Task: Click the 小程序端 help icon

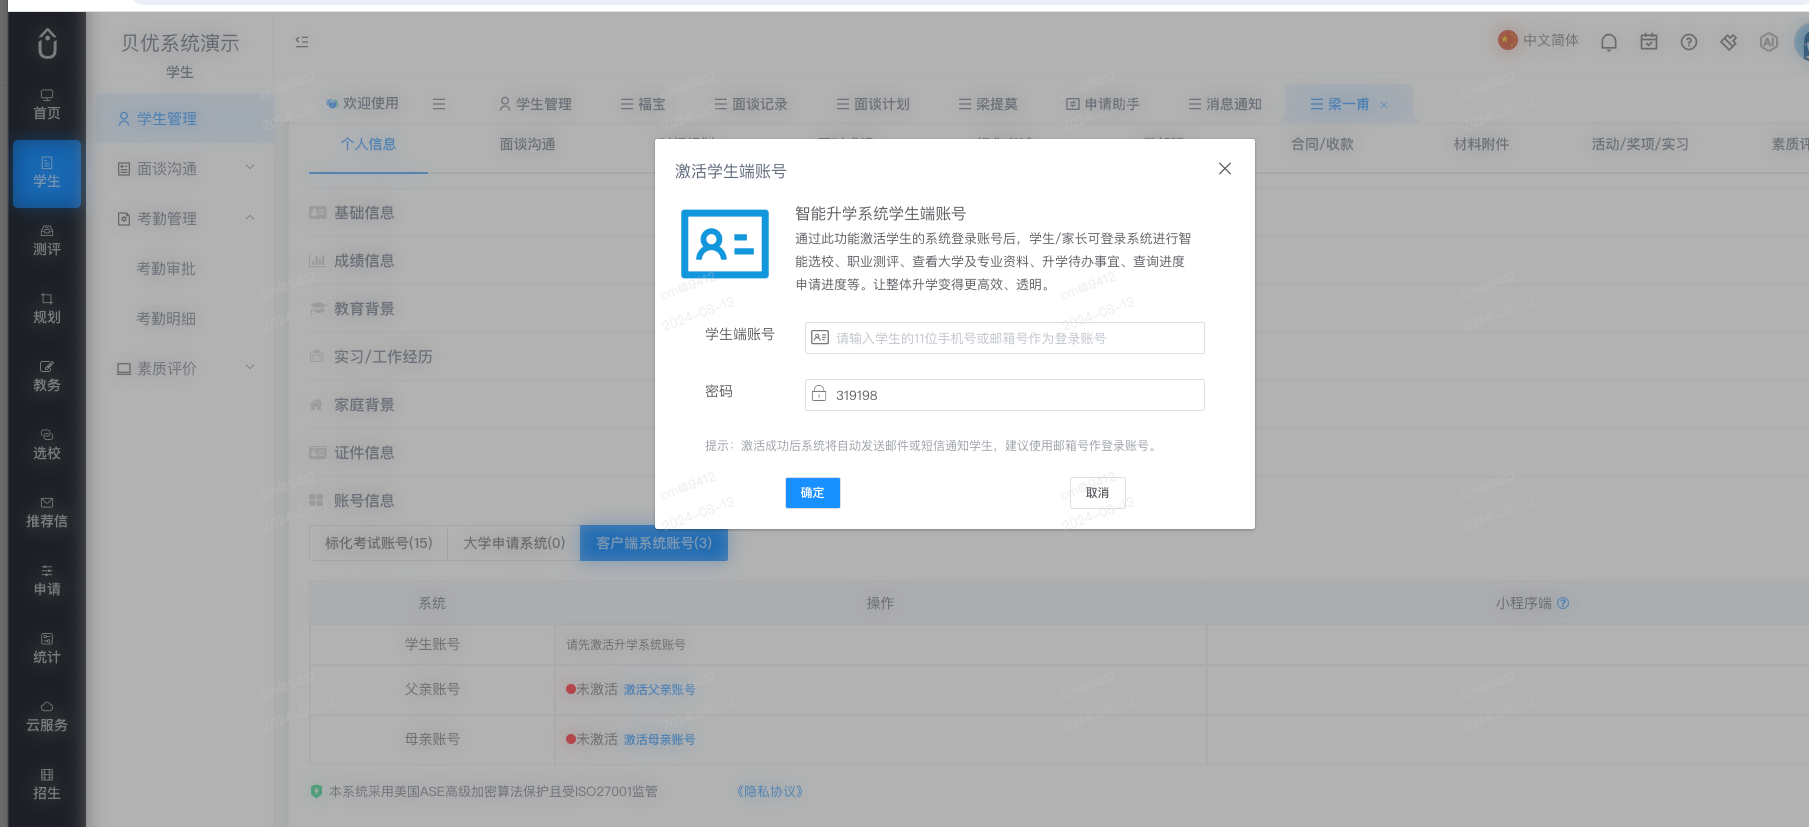Action: (x=1563, y=603)
